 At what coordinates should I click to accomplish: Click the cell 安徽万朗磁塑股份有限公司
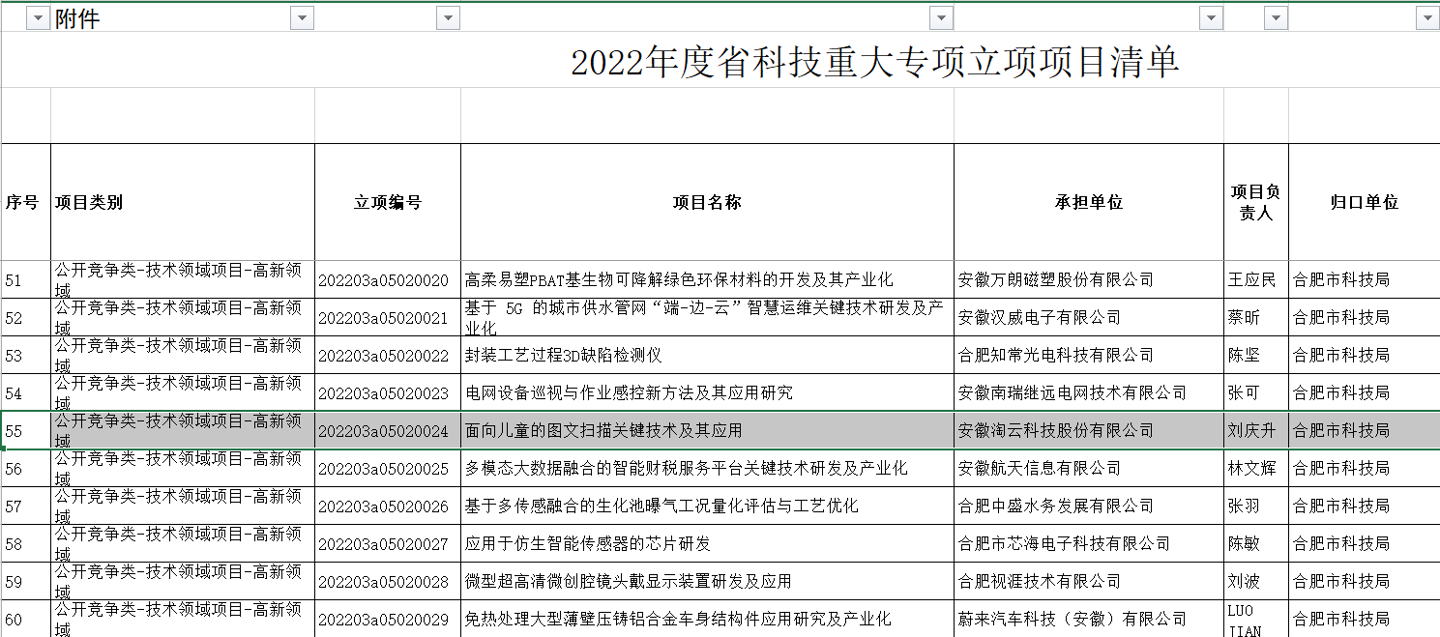tap(1056, 280)
